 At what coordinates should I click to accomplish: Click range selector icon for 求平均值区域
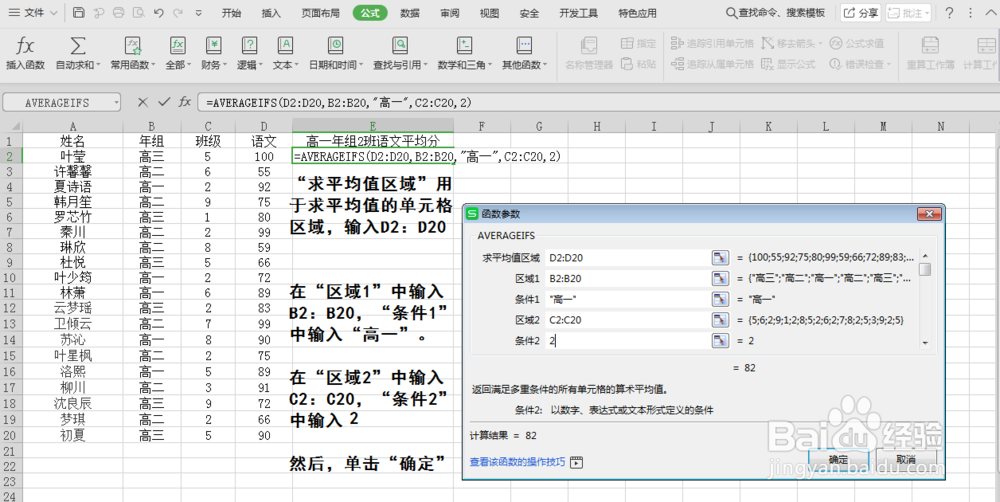coord(720,258)
